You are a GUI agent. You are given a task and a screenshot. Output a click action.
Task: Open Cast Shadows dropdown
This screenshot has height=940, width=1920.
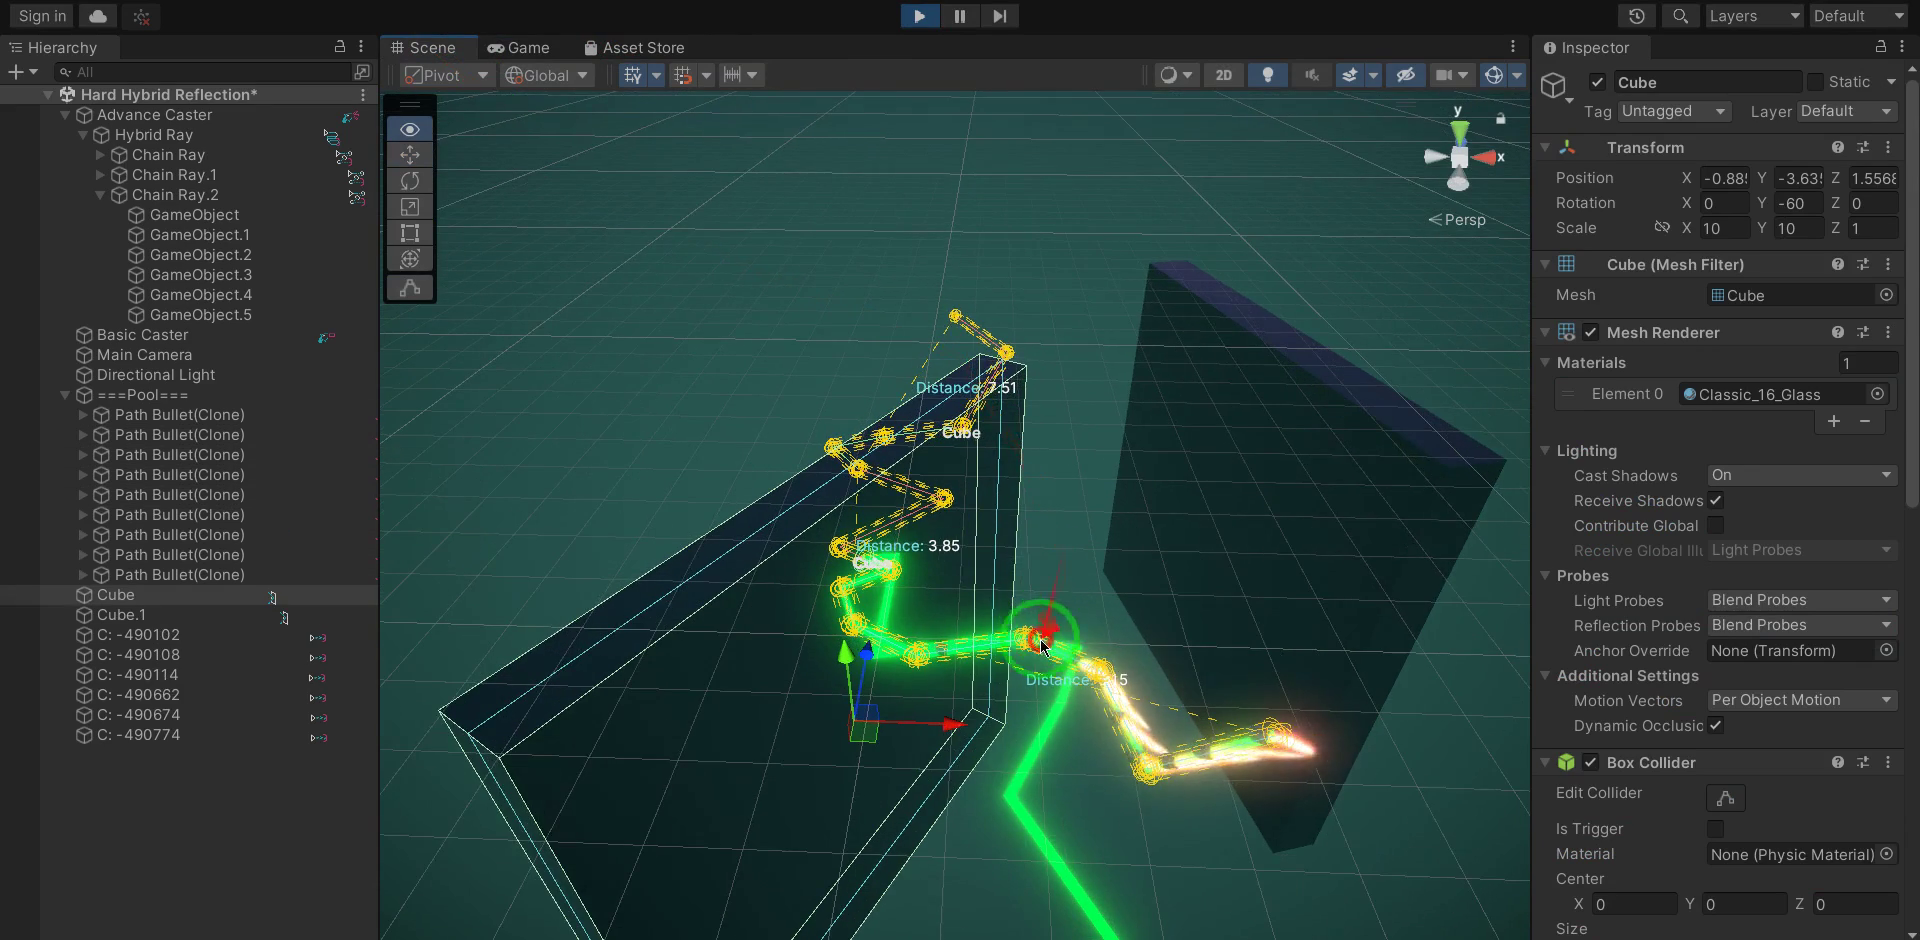click(x=1802, y=475)
